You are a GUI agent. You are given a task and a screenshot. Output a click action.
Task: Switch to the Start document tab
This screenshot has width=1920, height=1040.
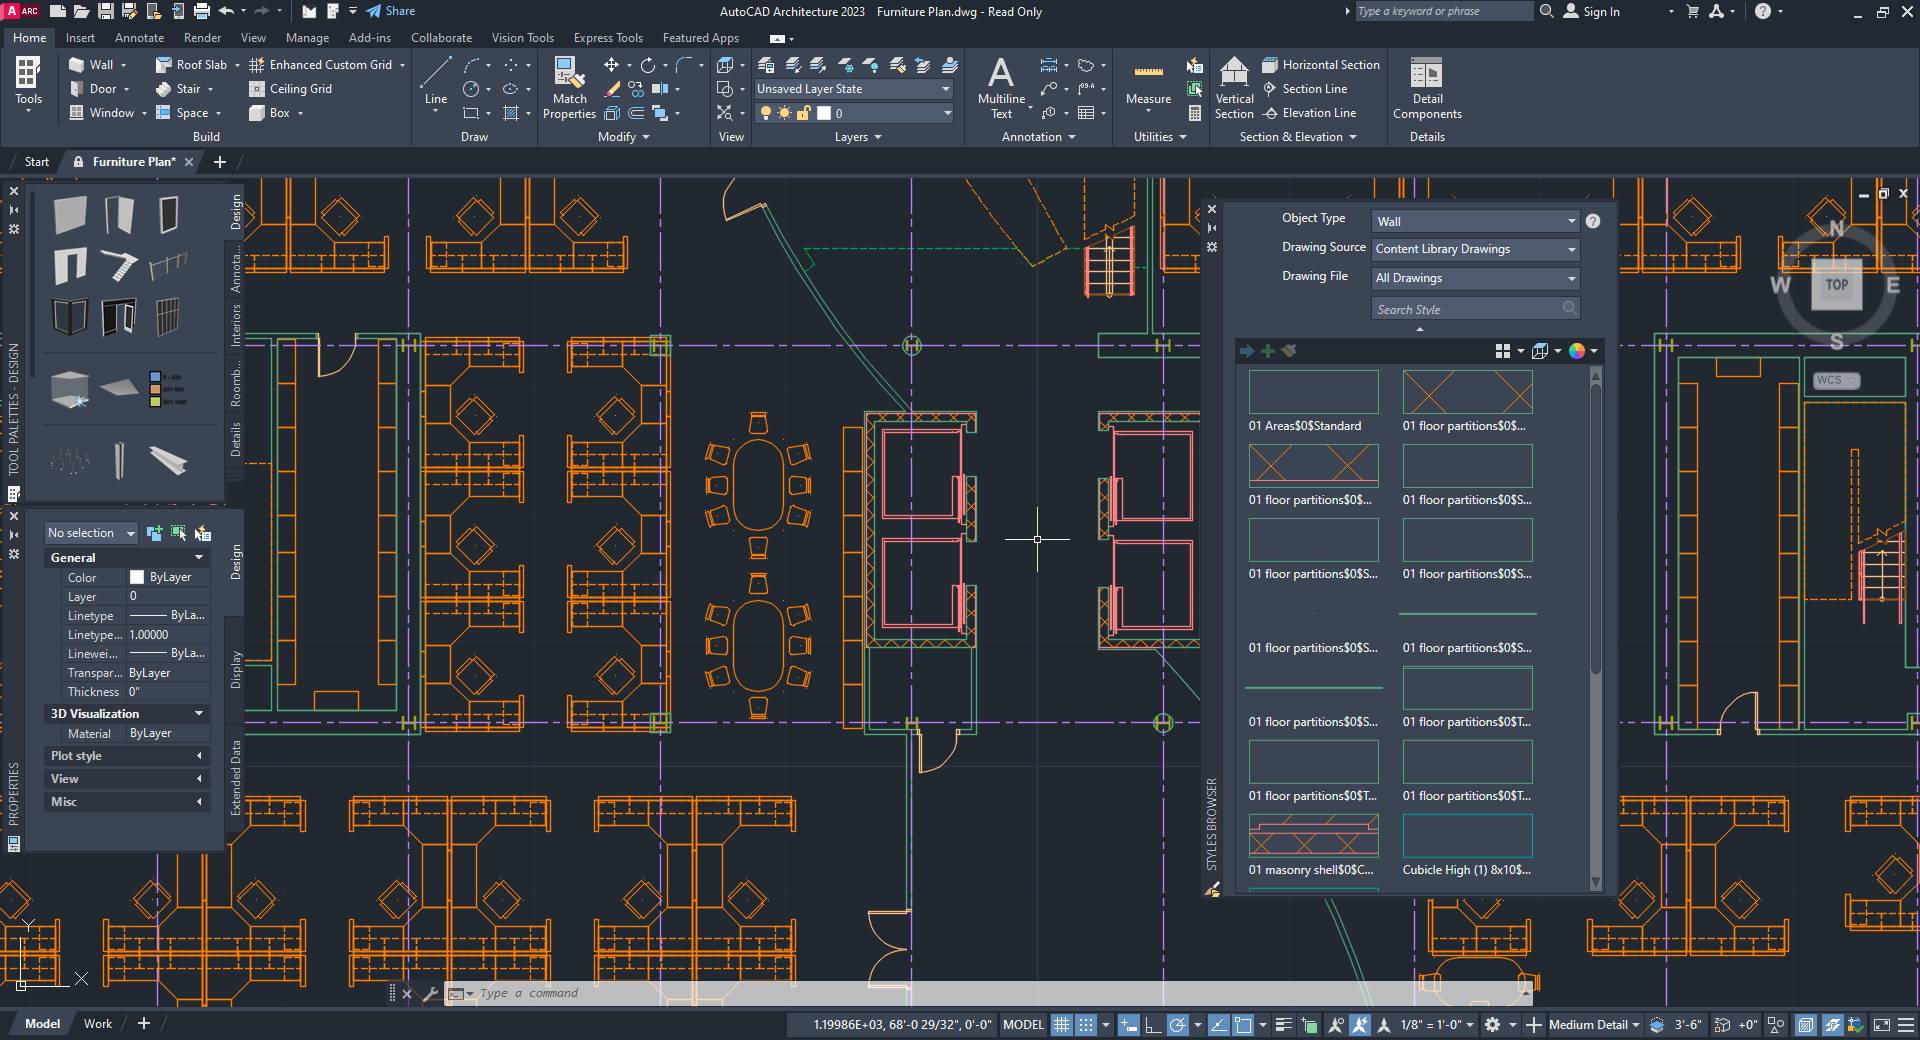tap(37, 162)
